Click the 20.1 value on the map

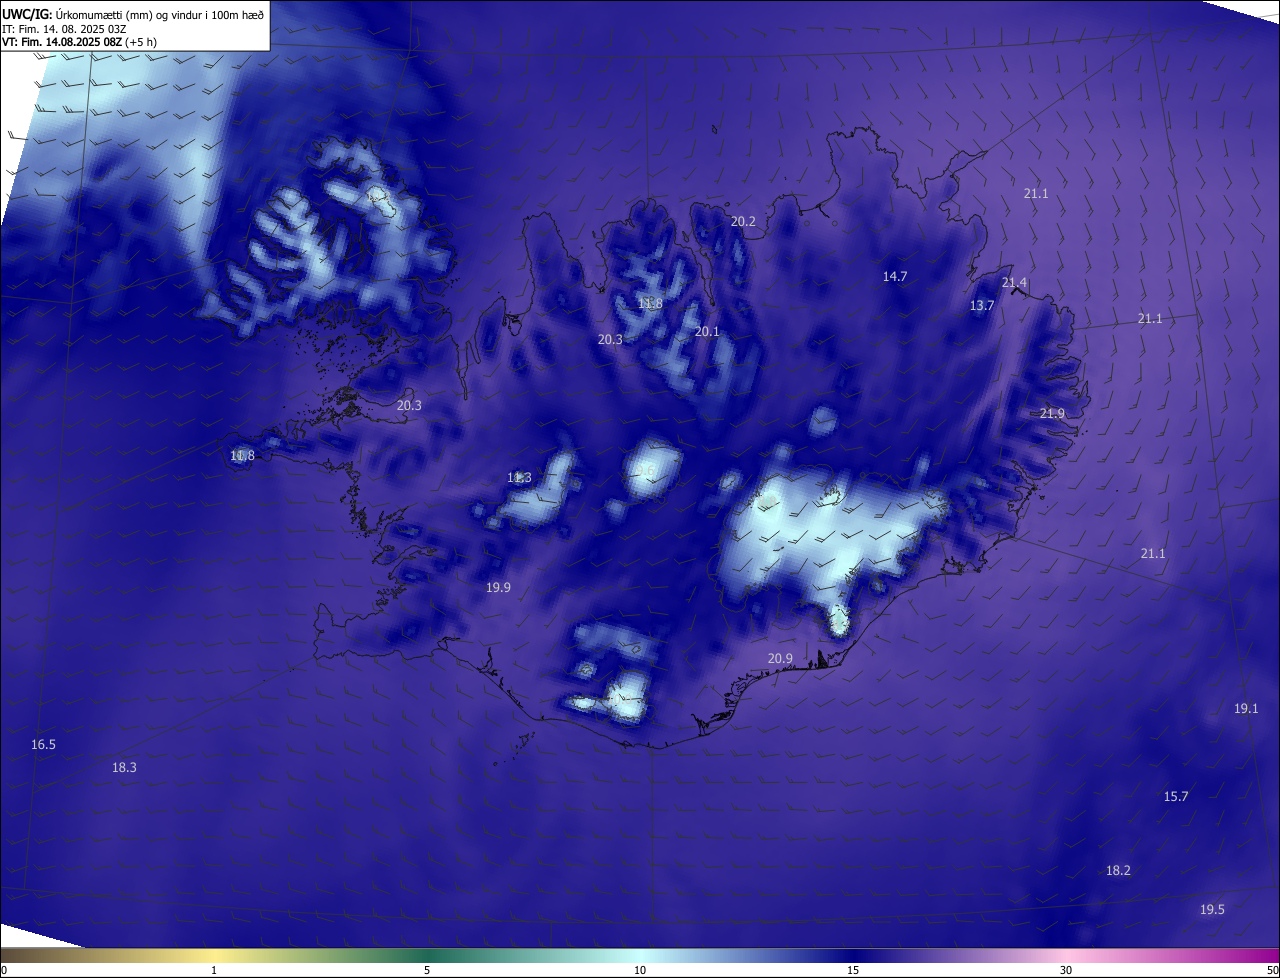coord(707,332)
